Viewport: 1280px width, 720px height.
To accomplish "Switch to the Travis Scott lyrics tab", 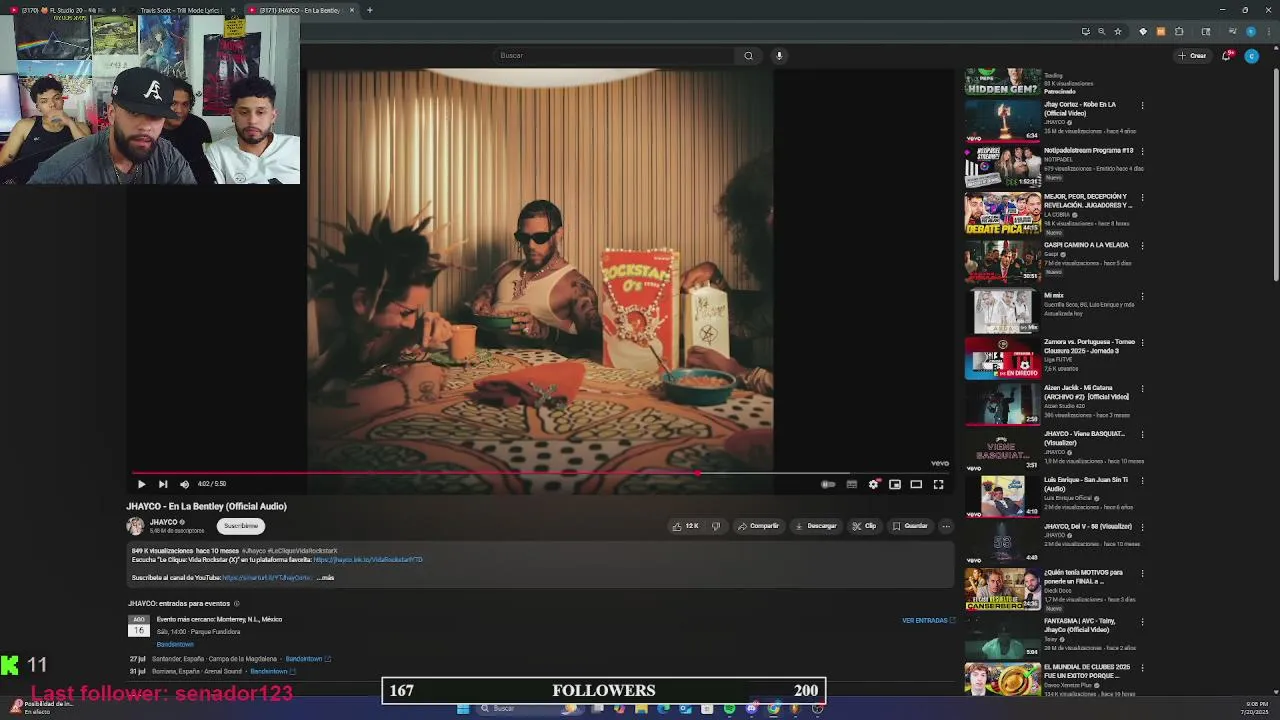I will tap(180, 10).
